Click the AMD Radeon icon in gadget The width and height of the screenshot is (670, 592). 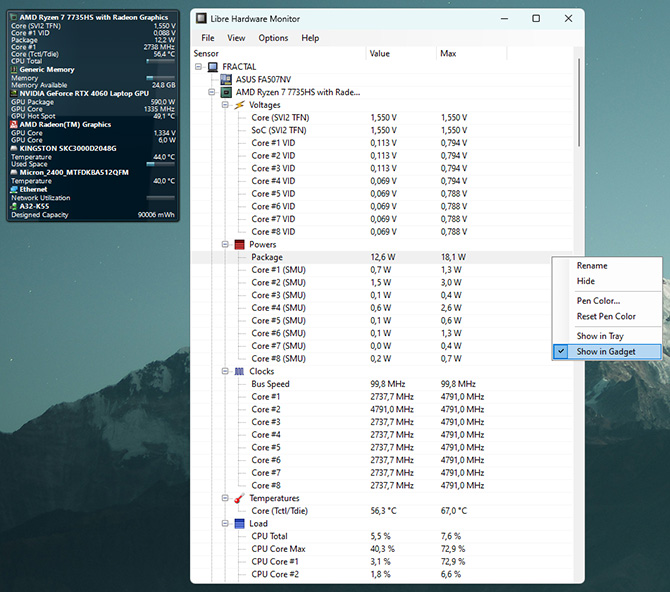14,124
